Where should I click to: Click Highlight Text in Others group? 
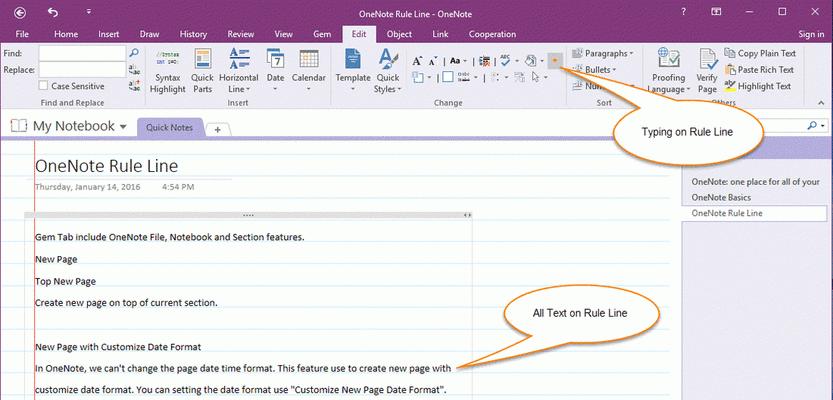click(x=758, y=86)
